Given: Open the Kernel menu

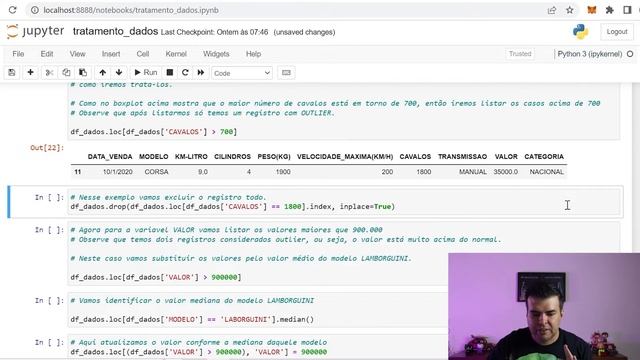Looking at the screenshot, I should [x=176, y=54].
